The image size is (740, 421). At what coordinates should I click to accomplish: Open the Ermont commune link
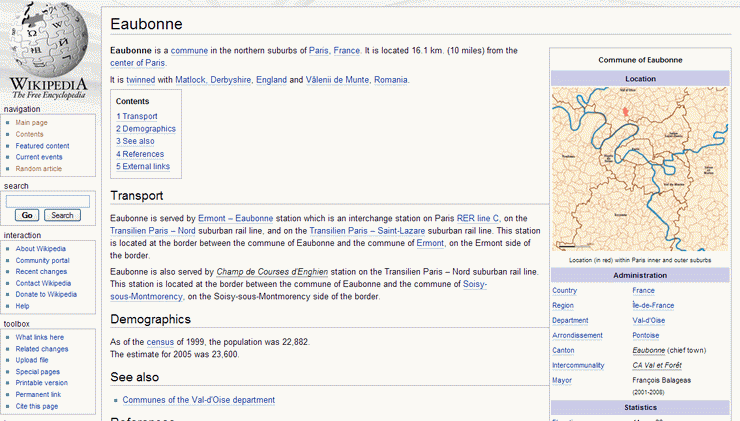click(430, 243)
